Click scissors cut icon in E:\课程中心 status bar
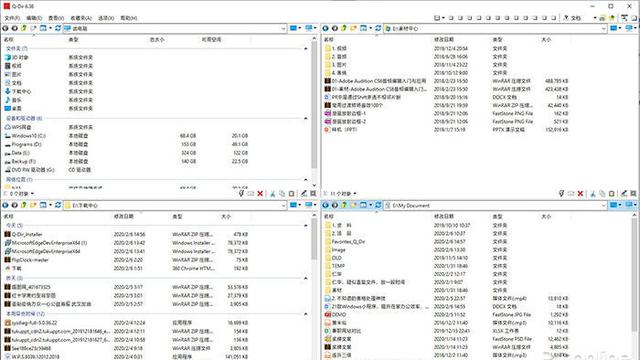The height and width of the screenshot is (360, 640). pyautogui.click(x=593, y=193)
